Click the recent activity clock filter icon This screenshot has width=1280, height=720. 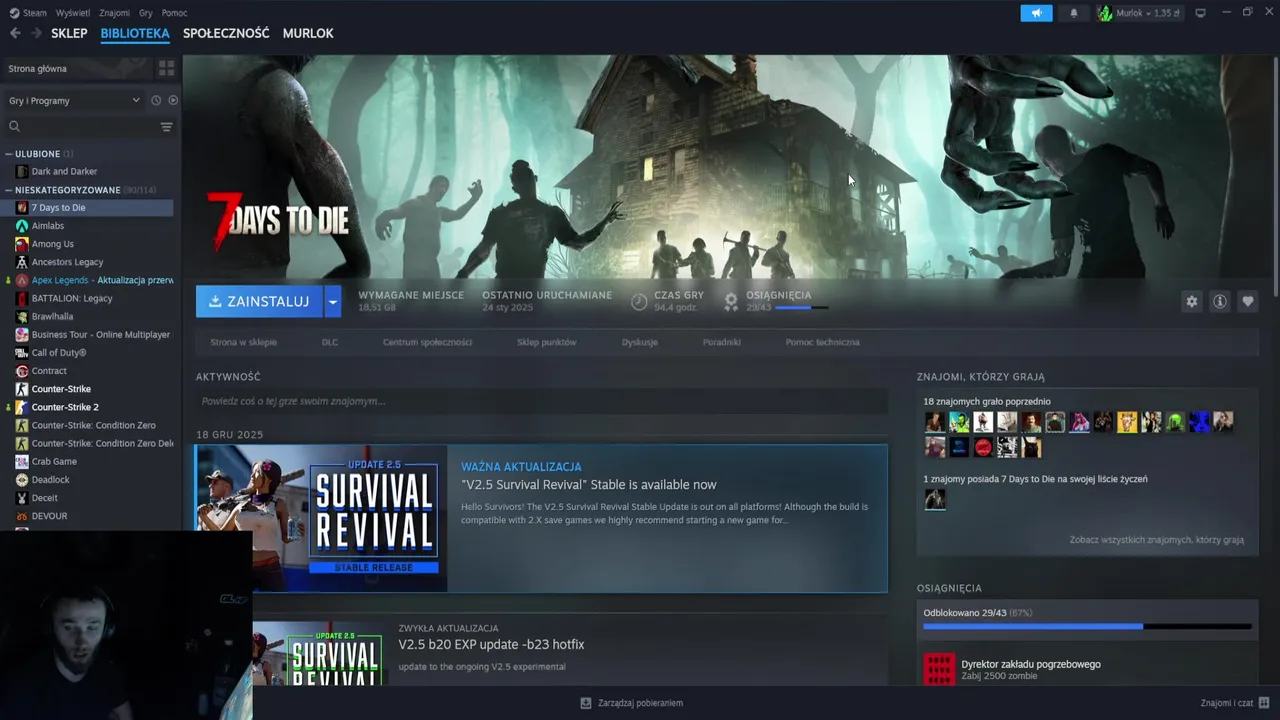coord(156,100)
